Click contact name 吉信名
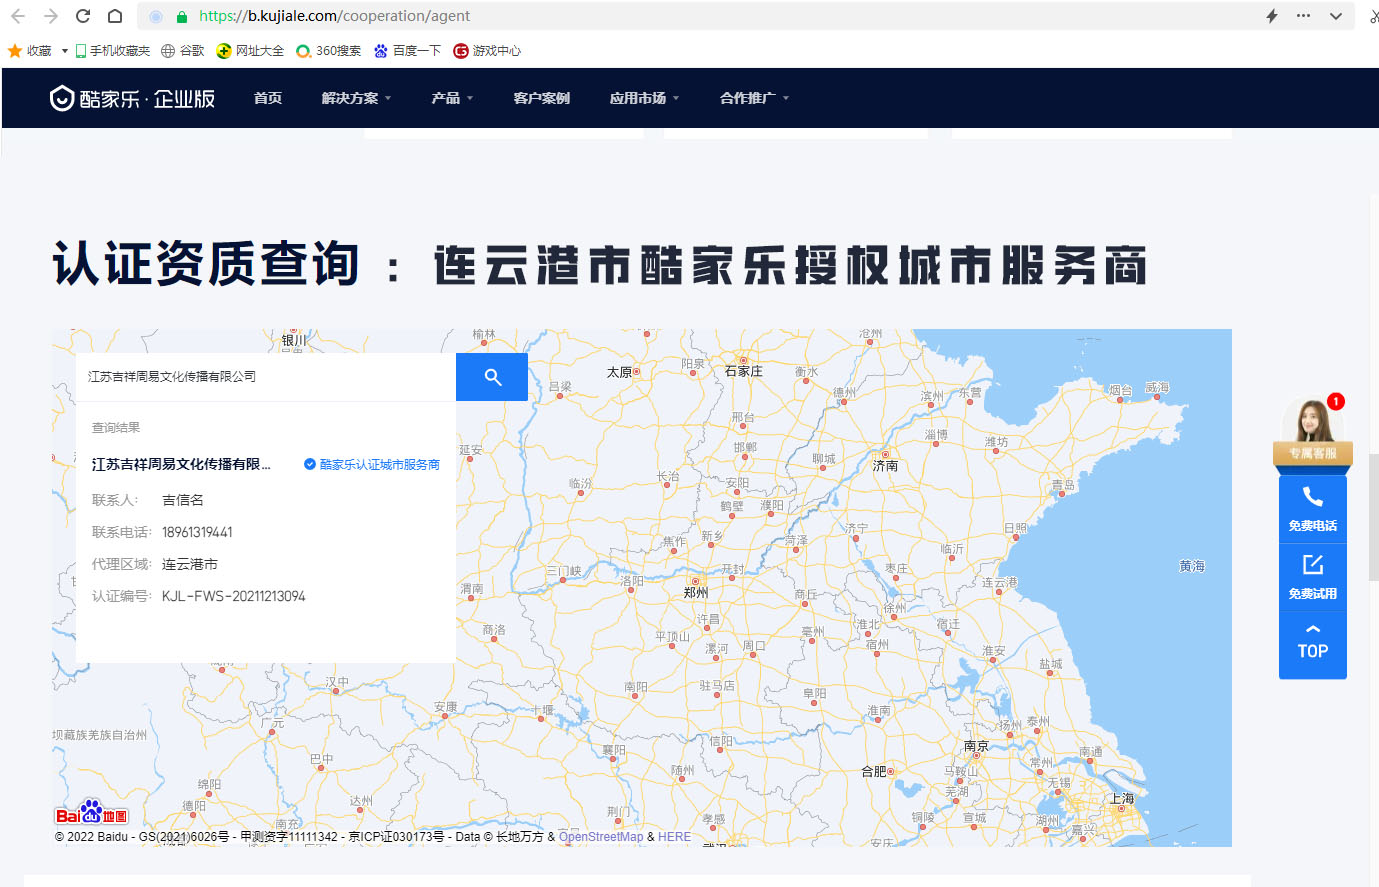 (x=183, y=500)
